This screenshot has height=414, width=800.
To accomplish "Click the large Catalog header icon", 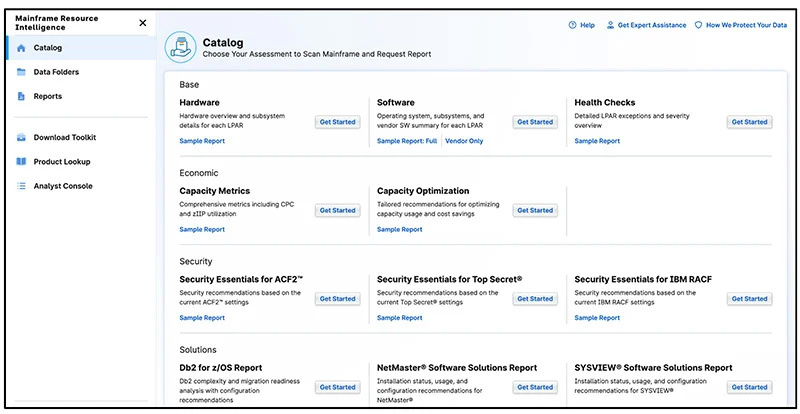I will point(180,47).
